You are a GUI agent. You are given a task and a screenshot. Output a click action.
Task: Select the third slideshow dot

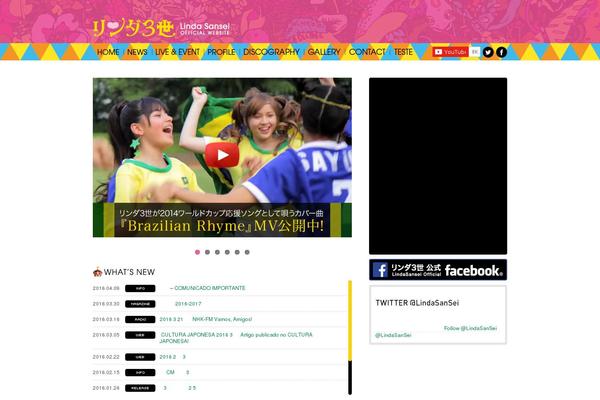click(217, 252)
